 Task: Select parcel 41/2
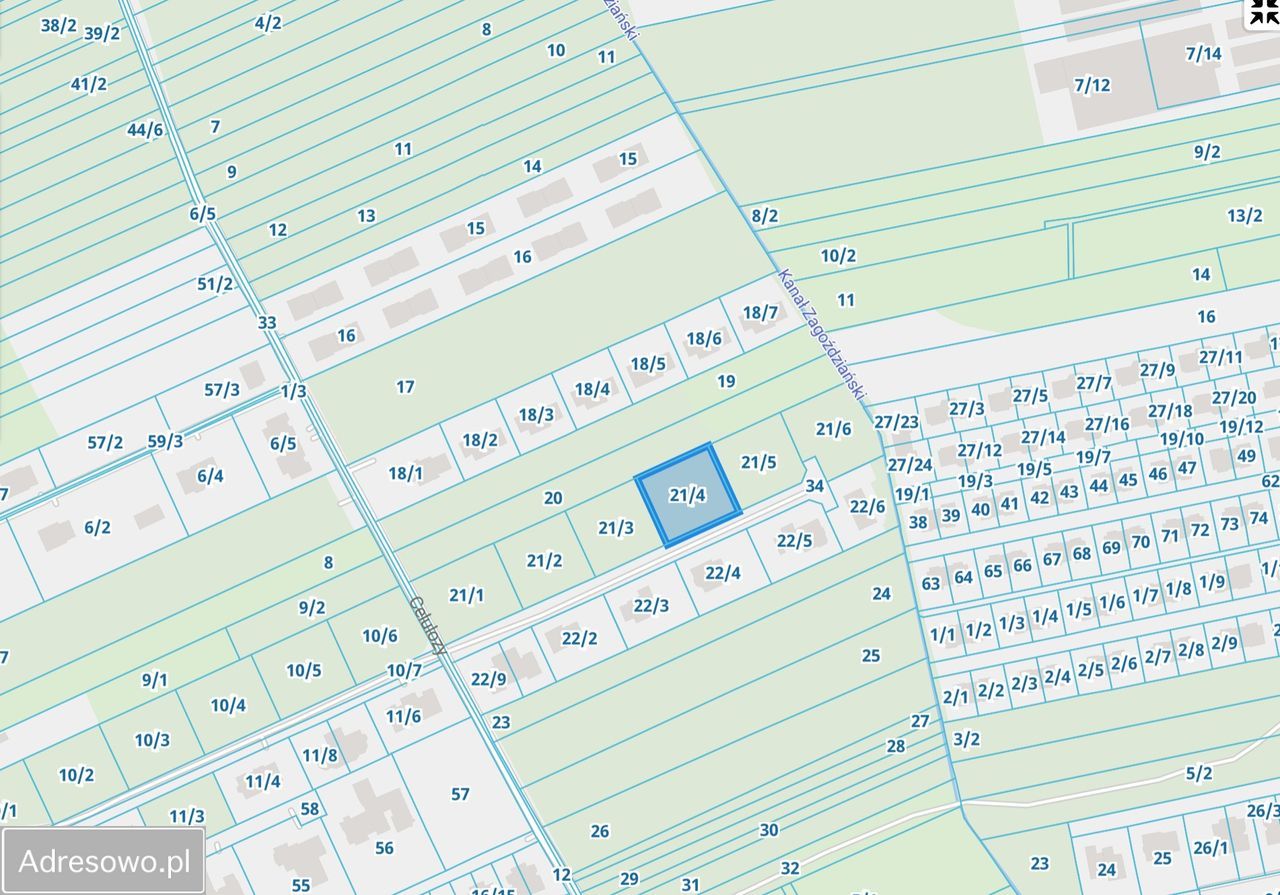(88, 84)
